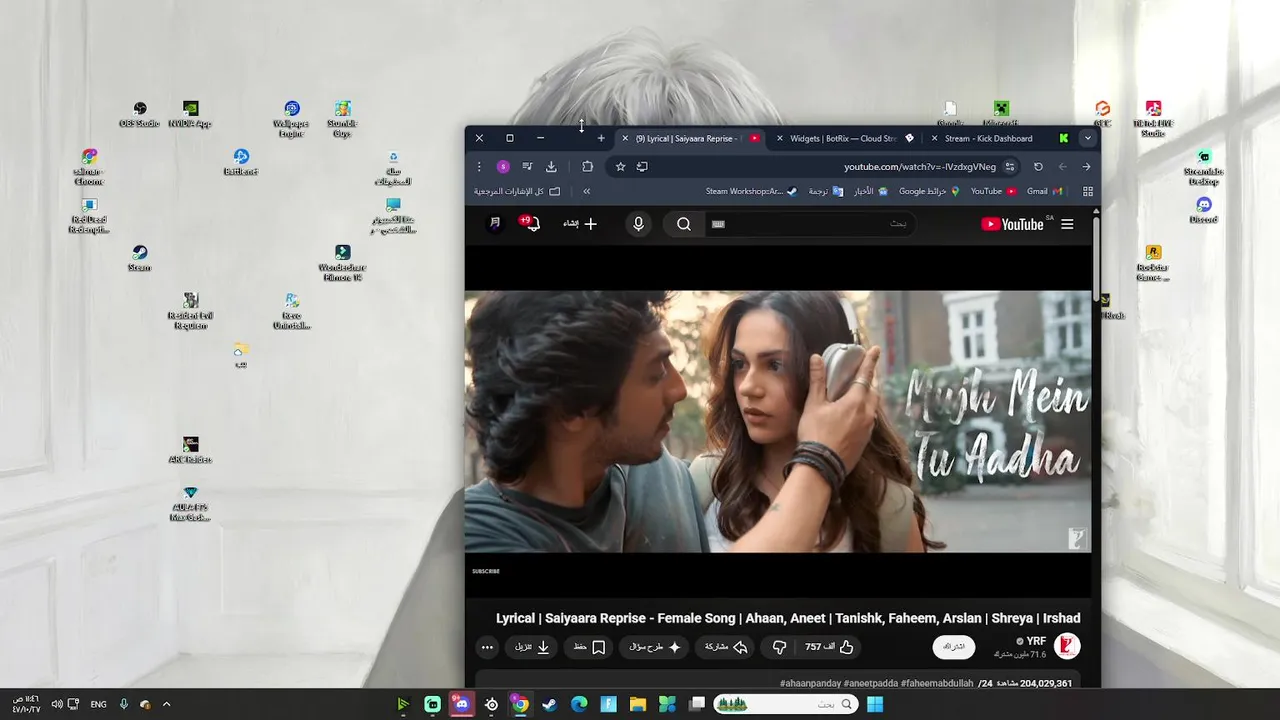1280x720 pixels.
Task: Open the YouTube hamburger guide menu
Action: pos(1067,224)
